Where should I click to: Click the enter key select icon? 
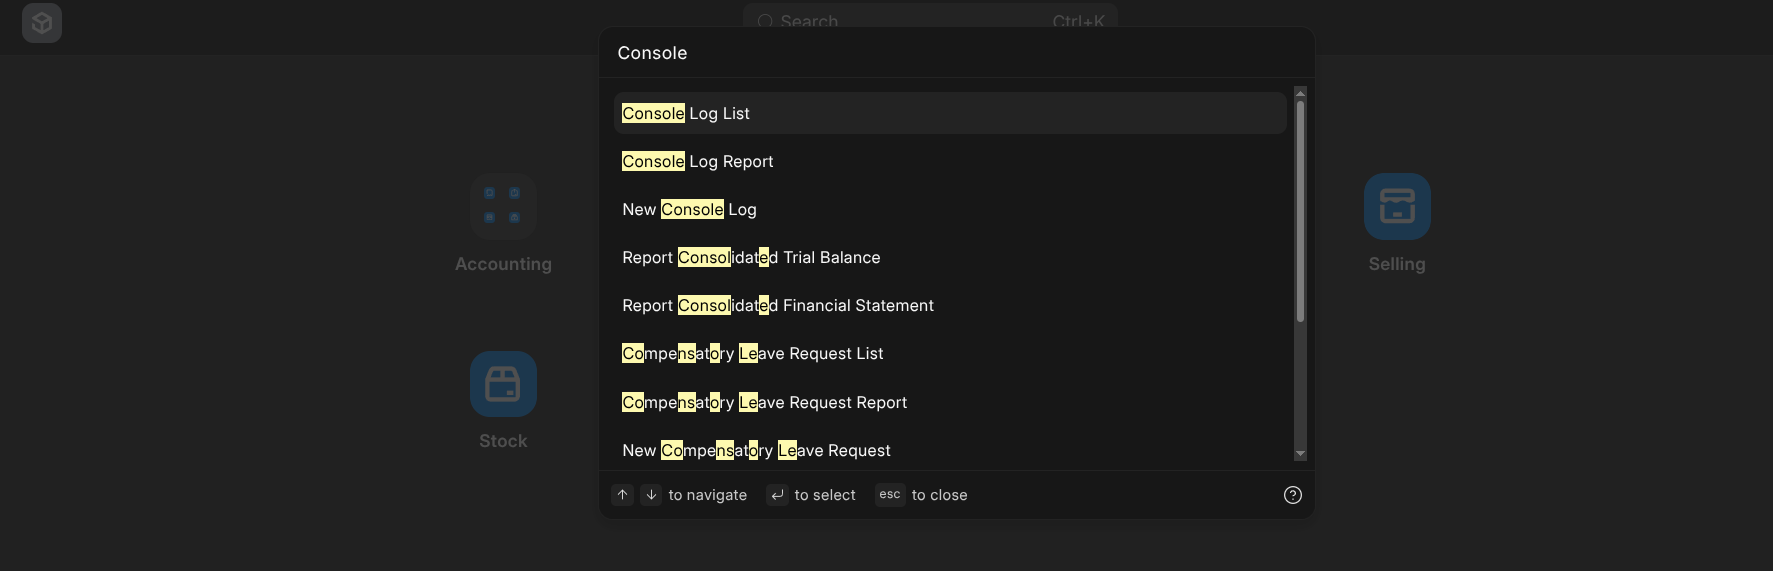777,495
